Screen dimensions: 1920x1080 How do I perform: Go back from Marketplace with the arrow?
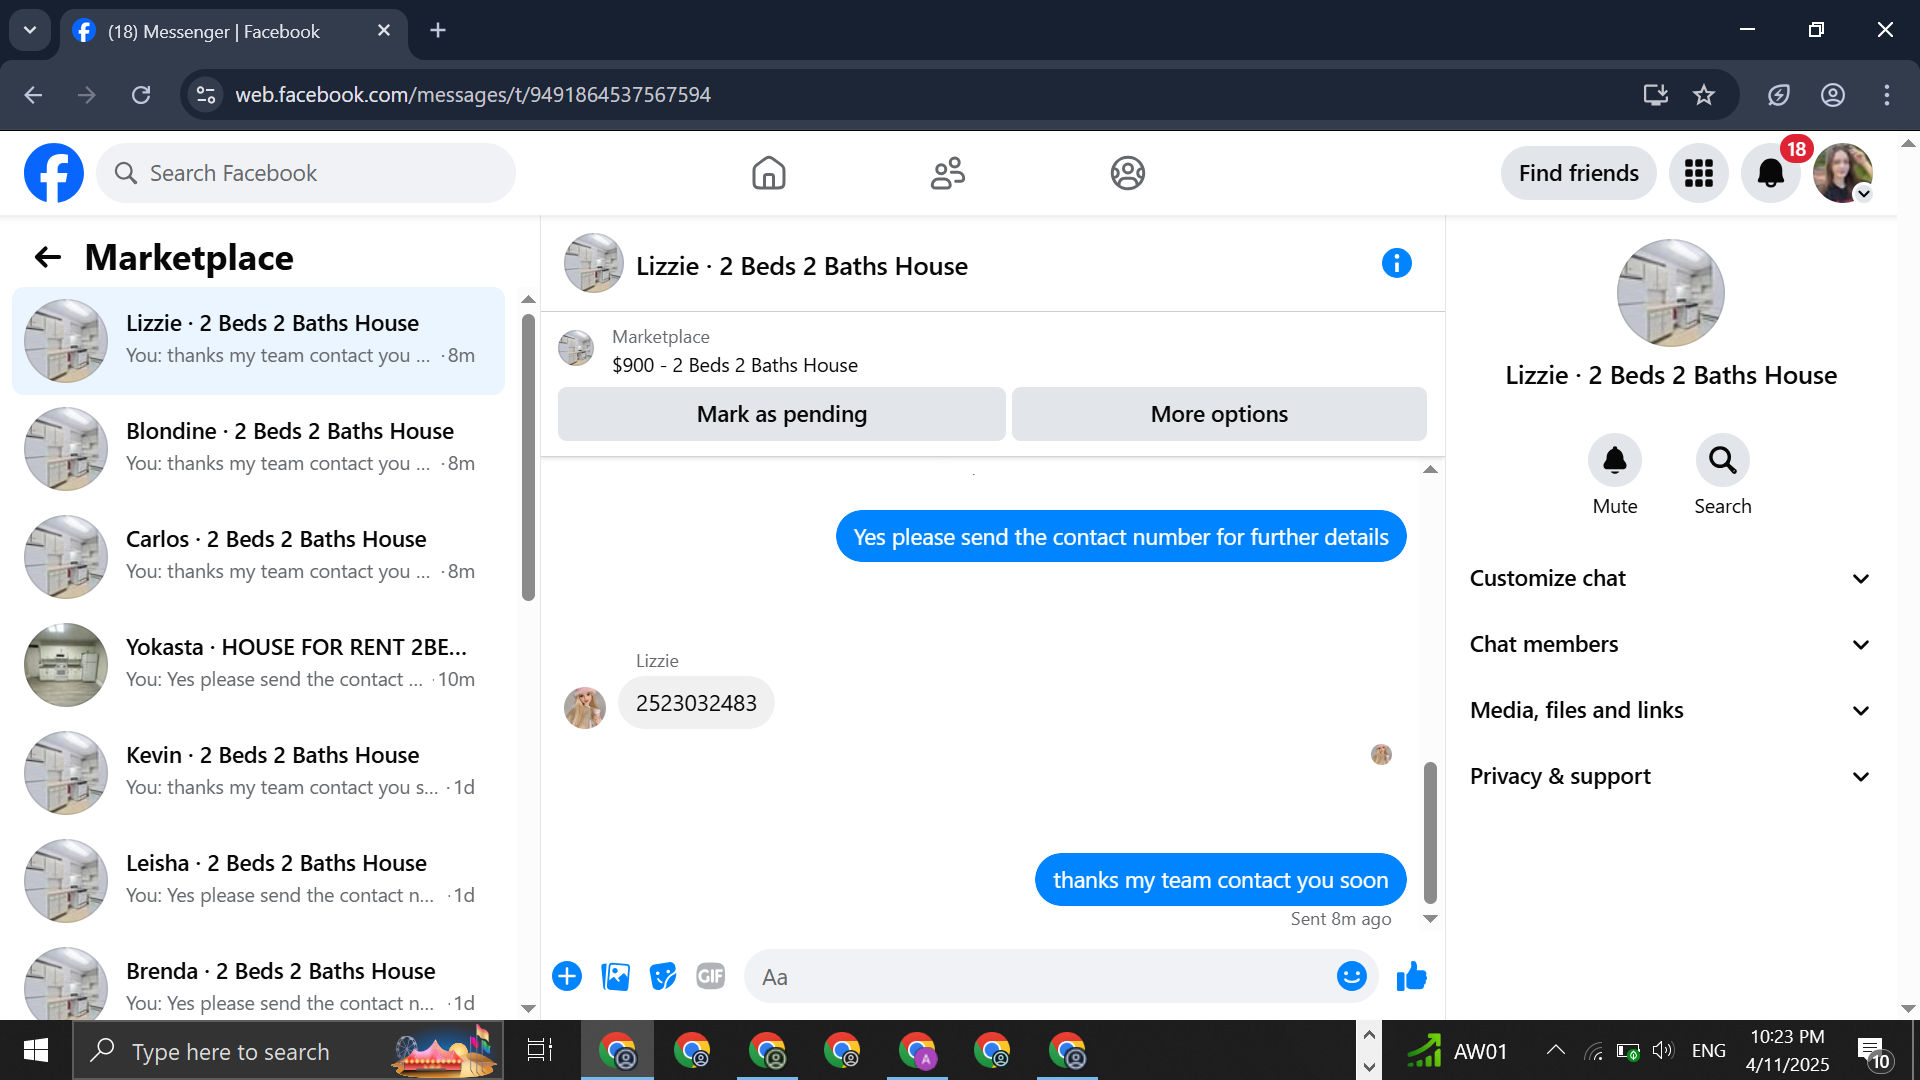point(48,258)
